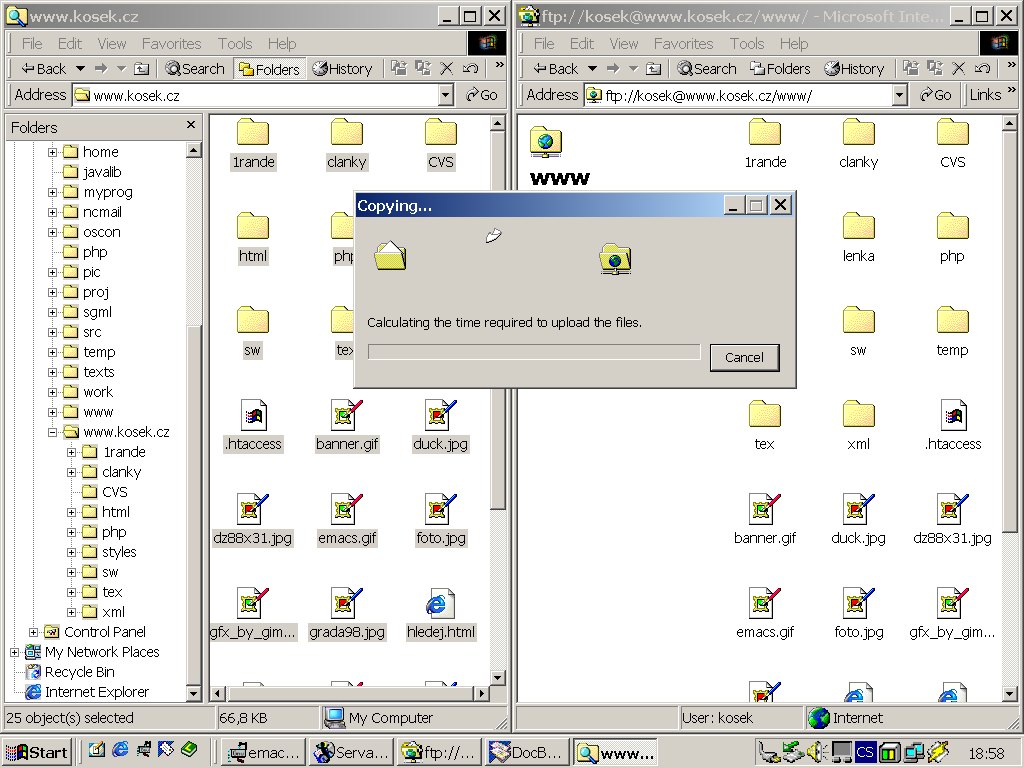The height and width of the screenshot is (768, 1024).
Task: Select temp folder in ftp window
Action: click(x=952, y=332)
